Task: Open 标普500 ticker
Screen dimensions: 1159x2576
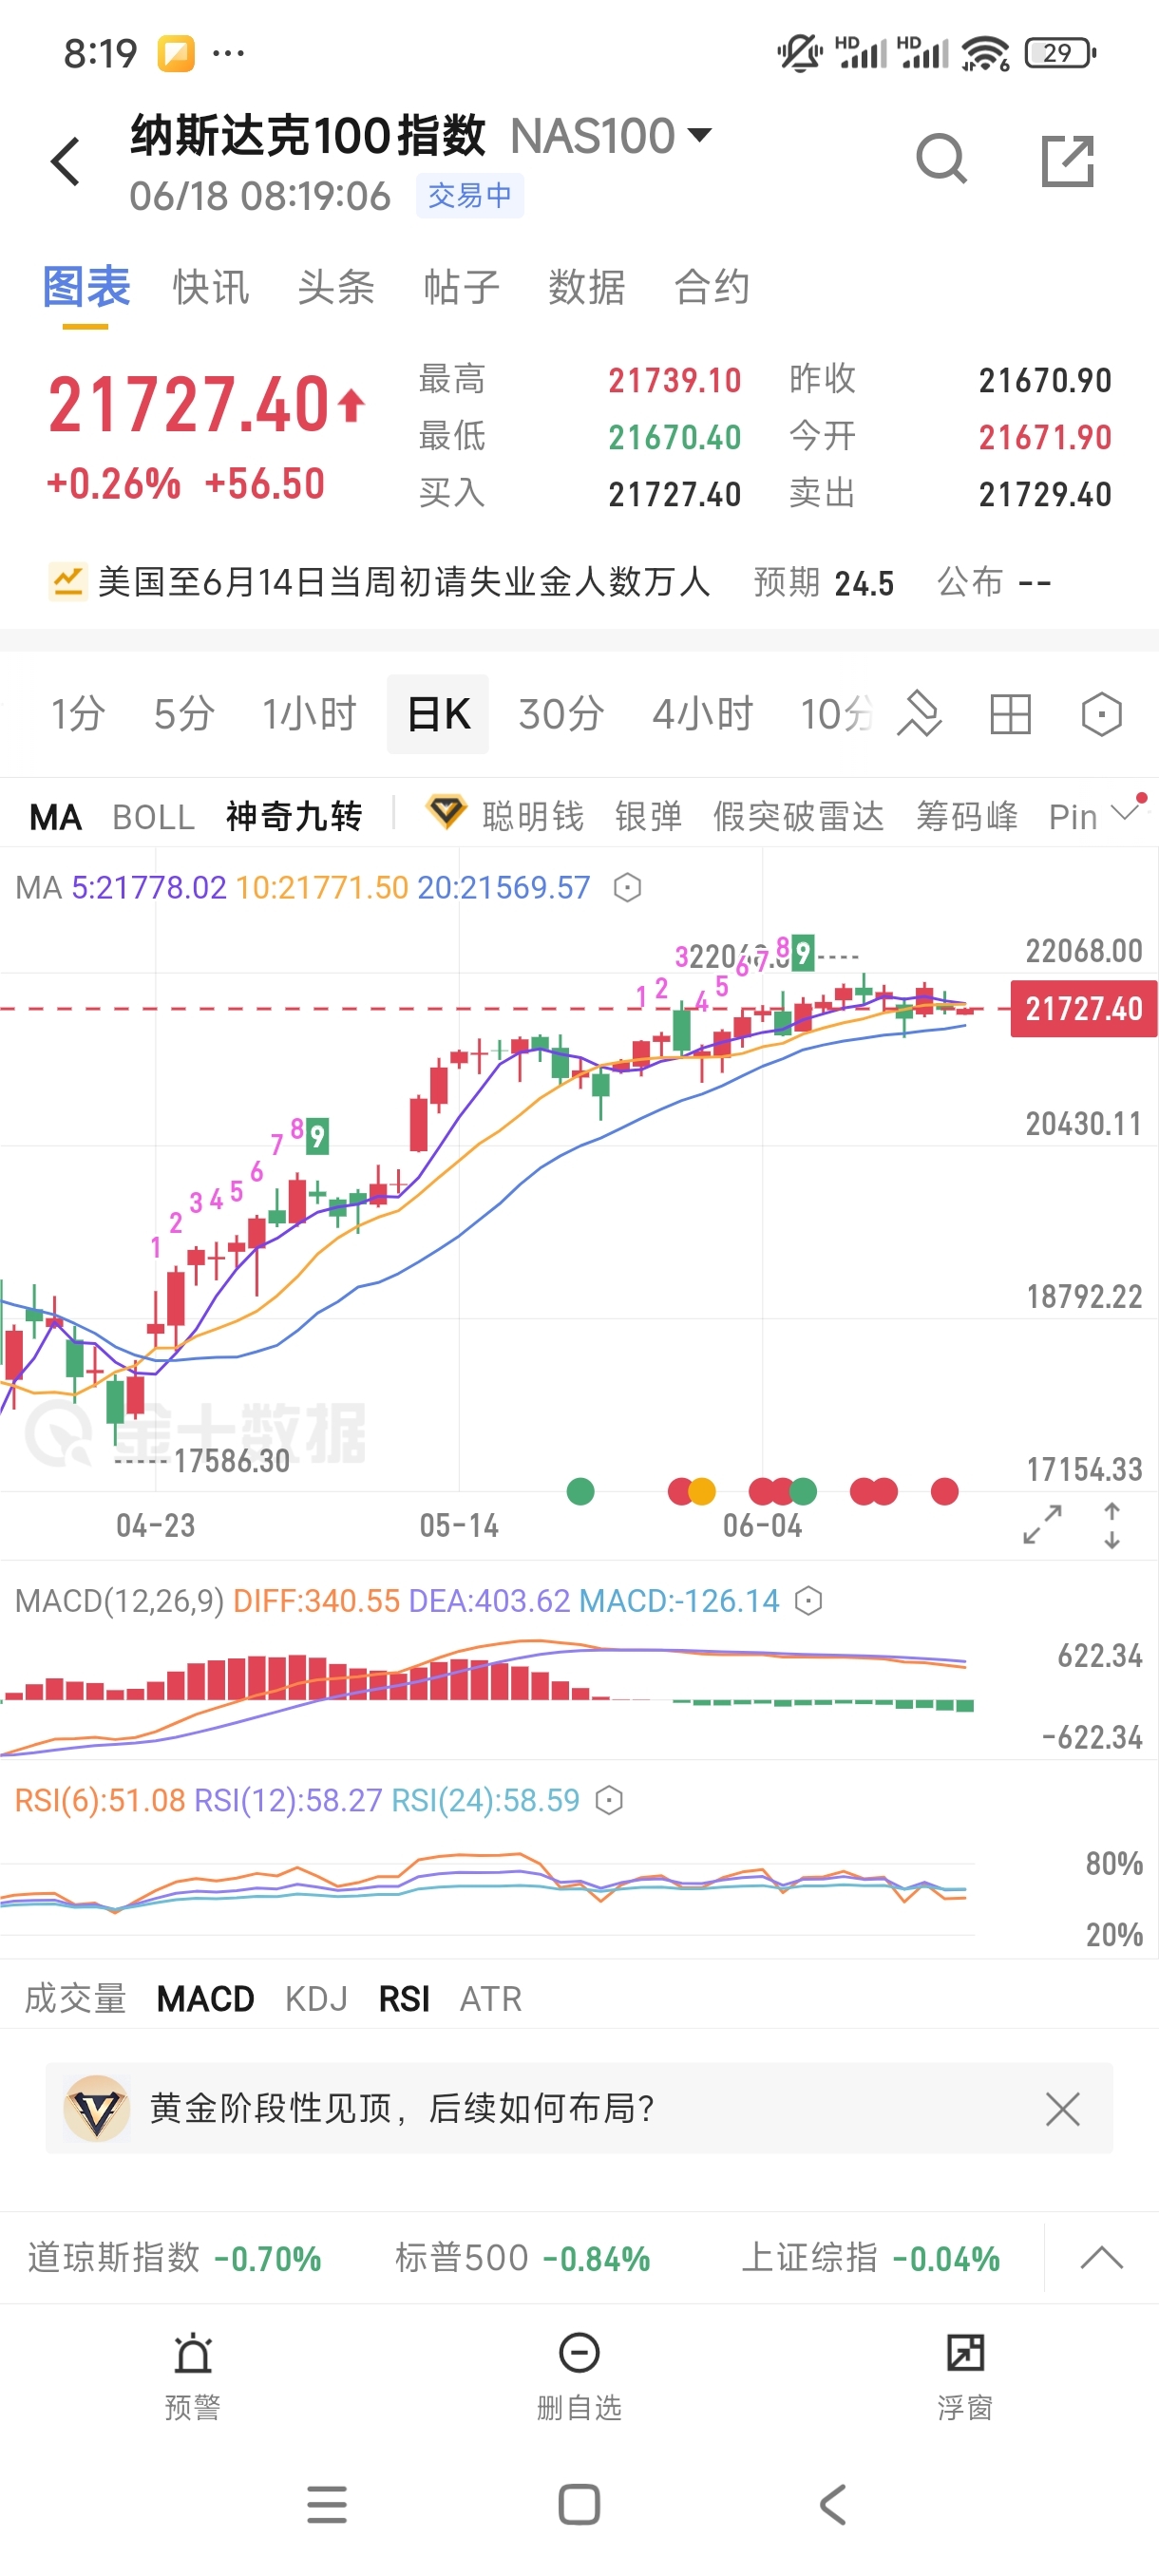Action: click(x=522, y=2257)
